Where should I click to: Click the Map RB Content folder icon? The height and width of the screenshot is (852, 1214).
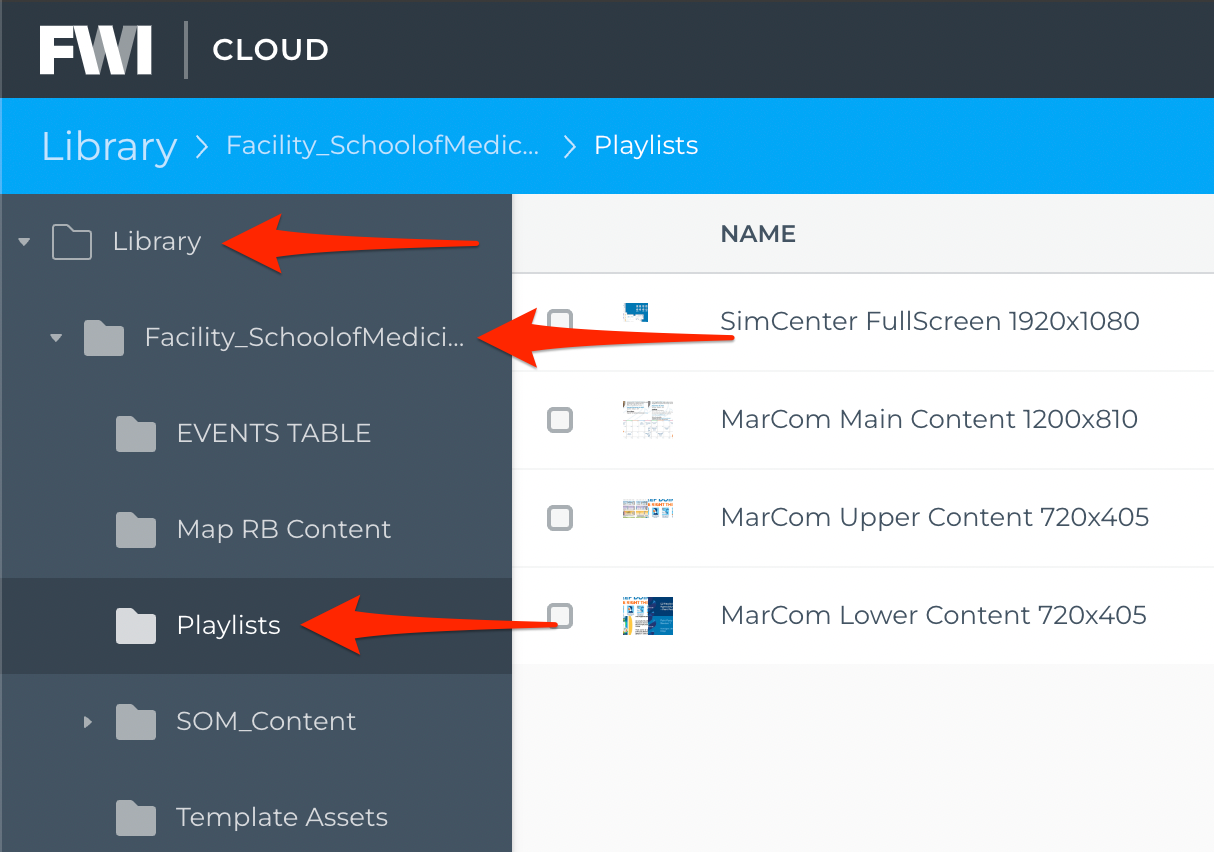pyautogui.click(x=136, y=530)
